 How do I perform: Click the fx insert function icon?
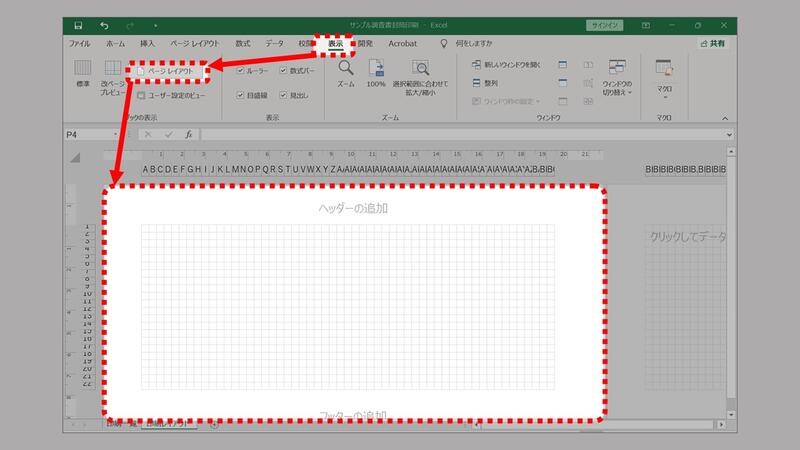tap(189, 135)
